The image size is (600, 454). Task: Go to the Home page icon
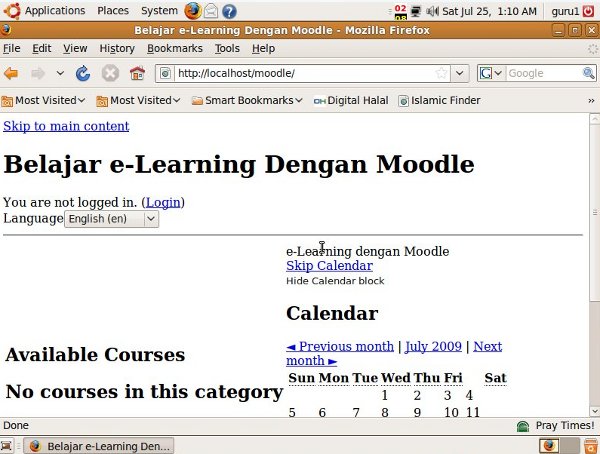137,73
